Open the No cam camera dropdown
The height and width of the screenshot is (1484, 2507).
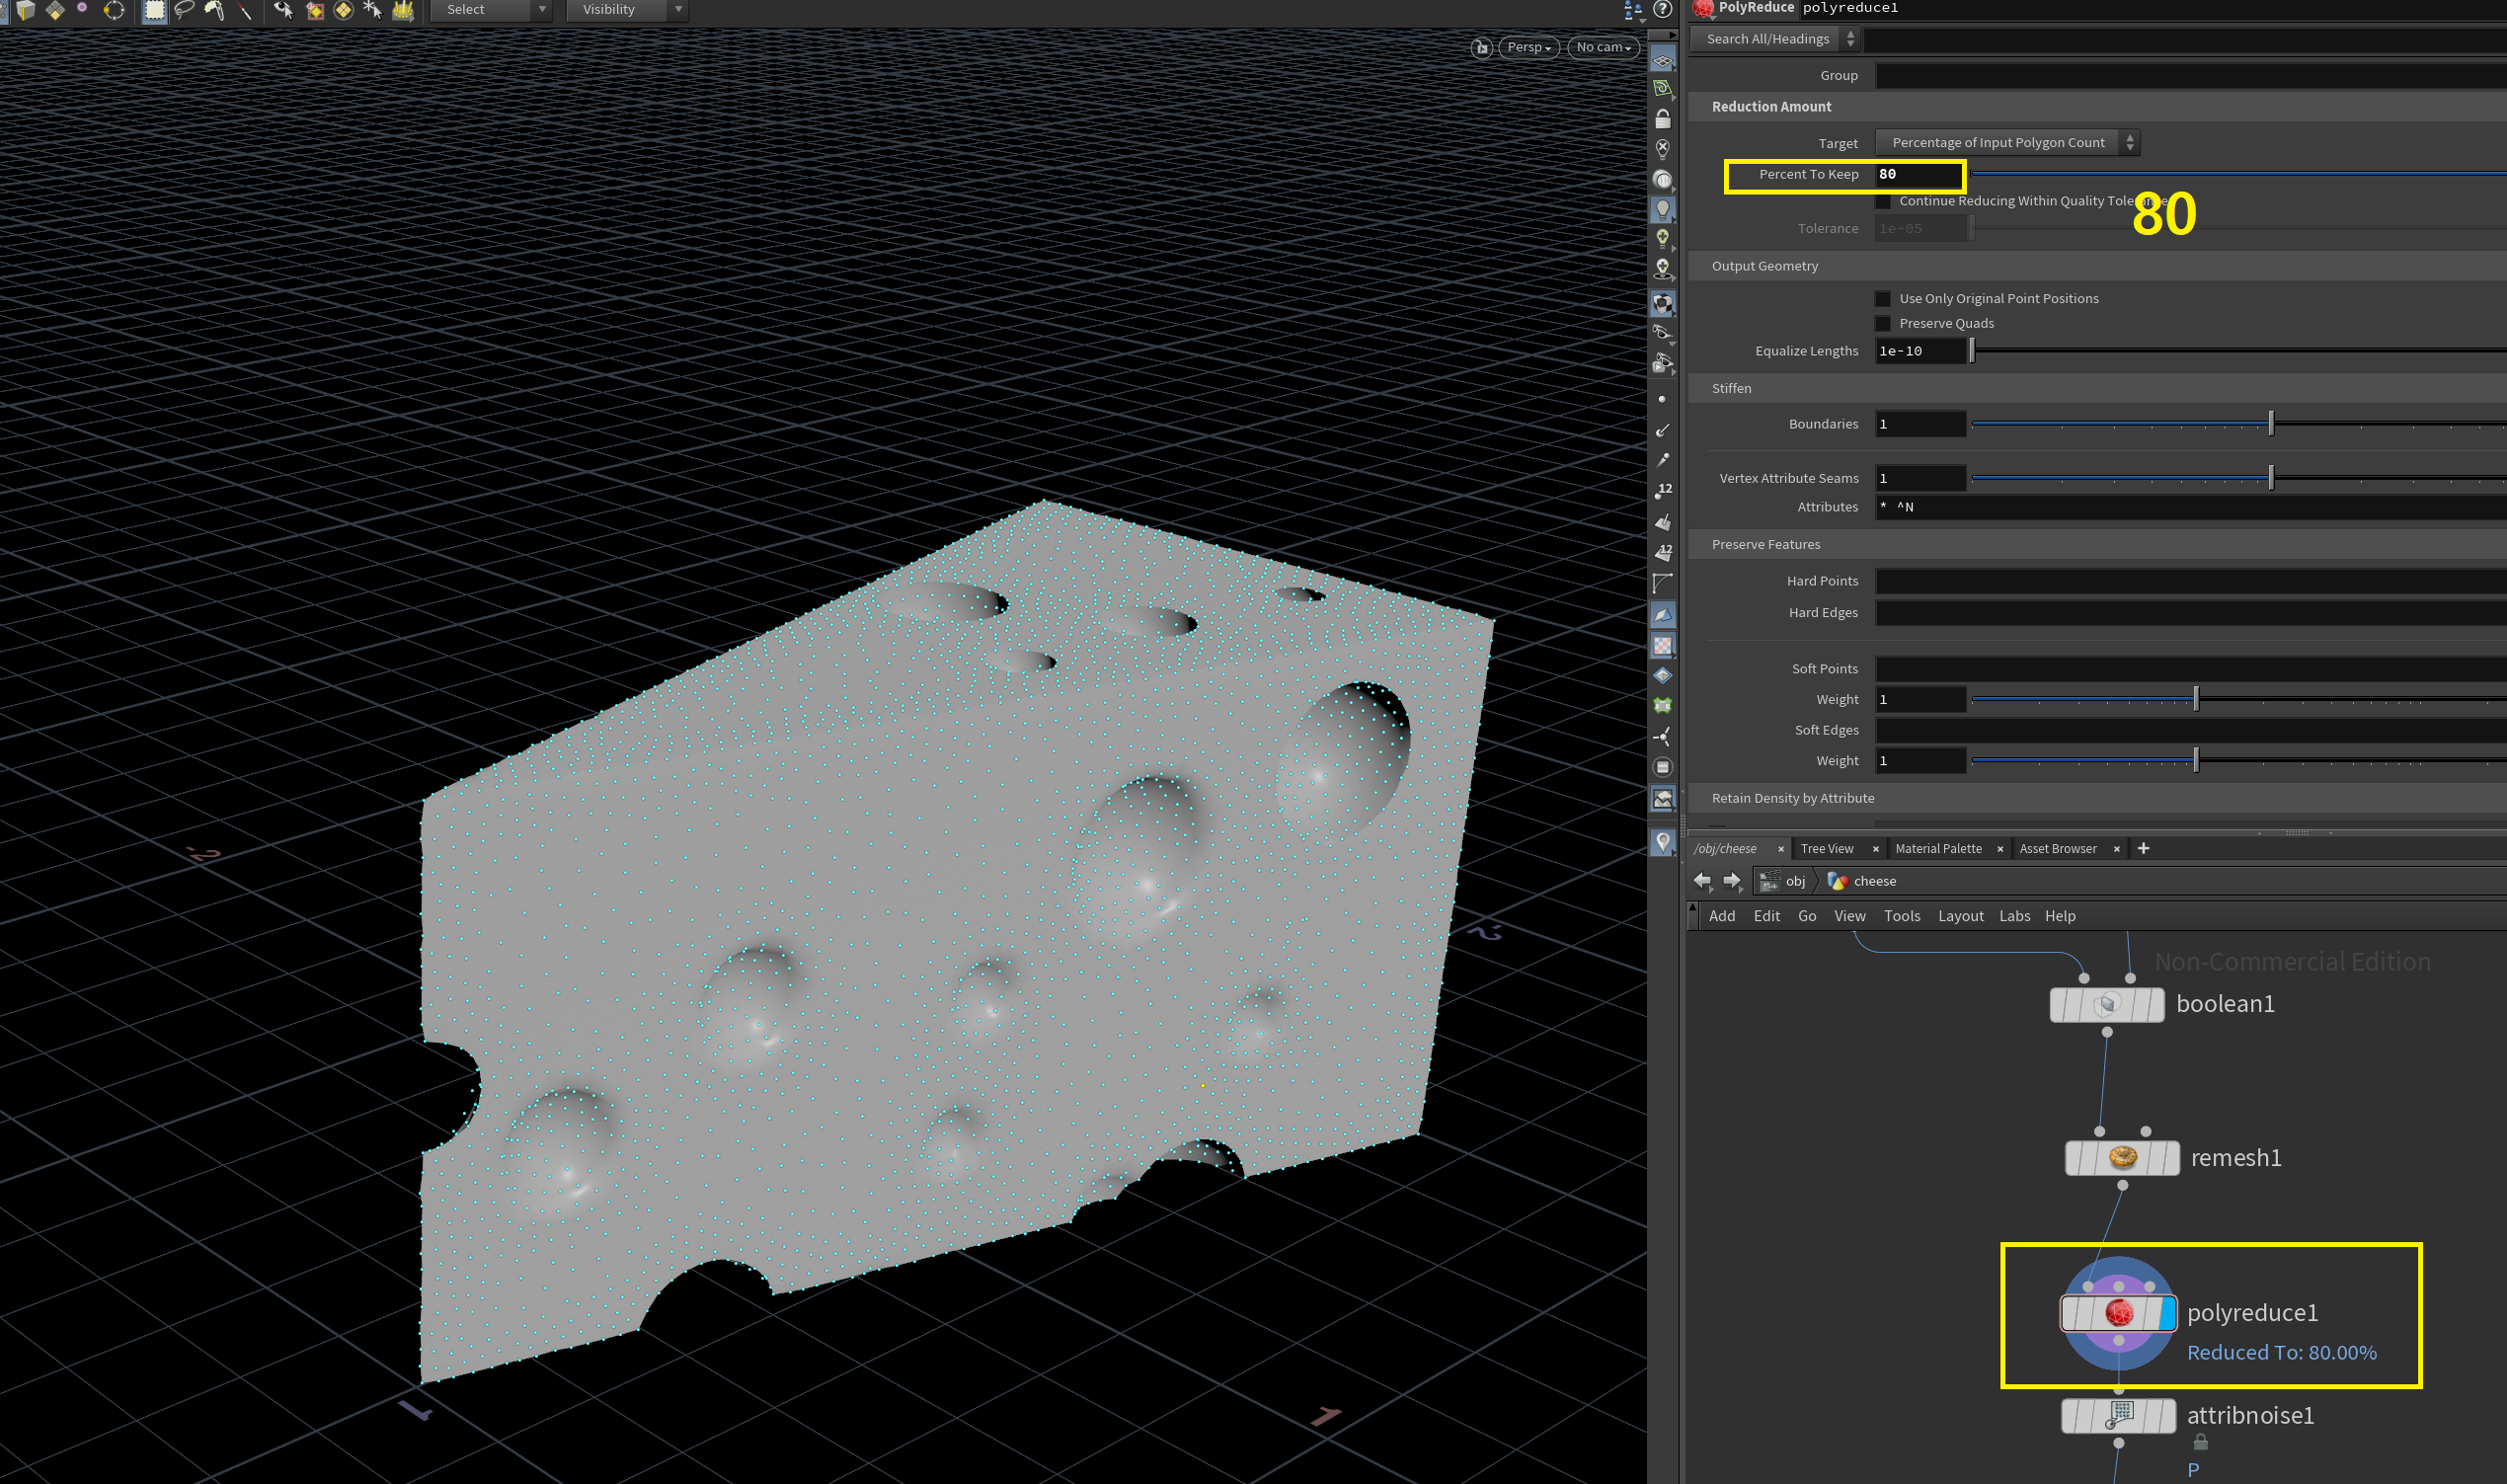point(1603,47)
